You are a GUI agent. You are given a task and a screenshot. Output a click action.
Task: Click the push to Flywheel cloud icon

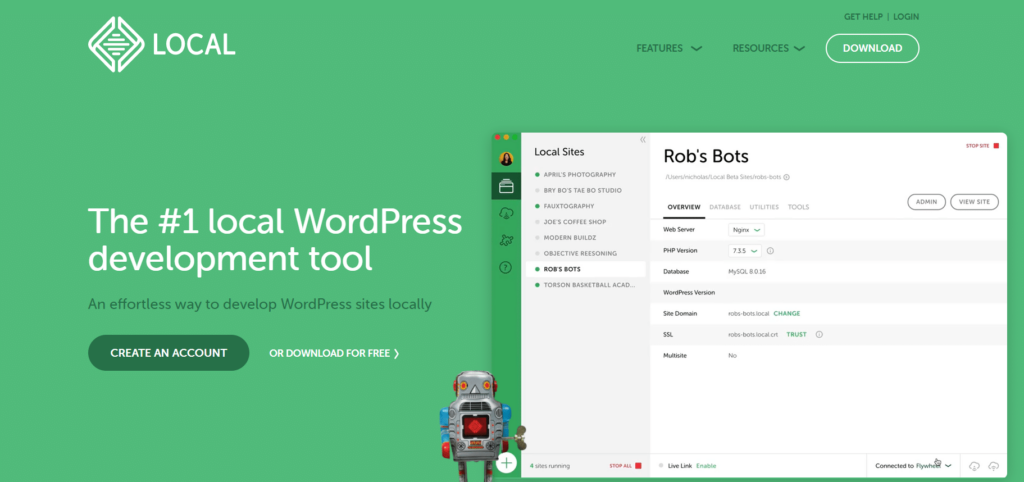994,466
